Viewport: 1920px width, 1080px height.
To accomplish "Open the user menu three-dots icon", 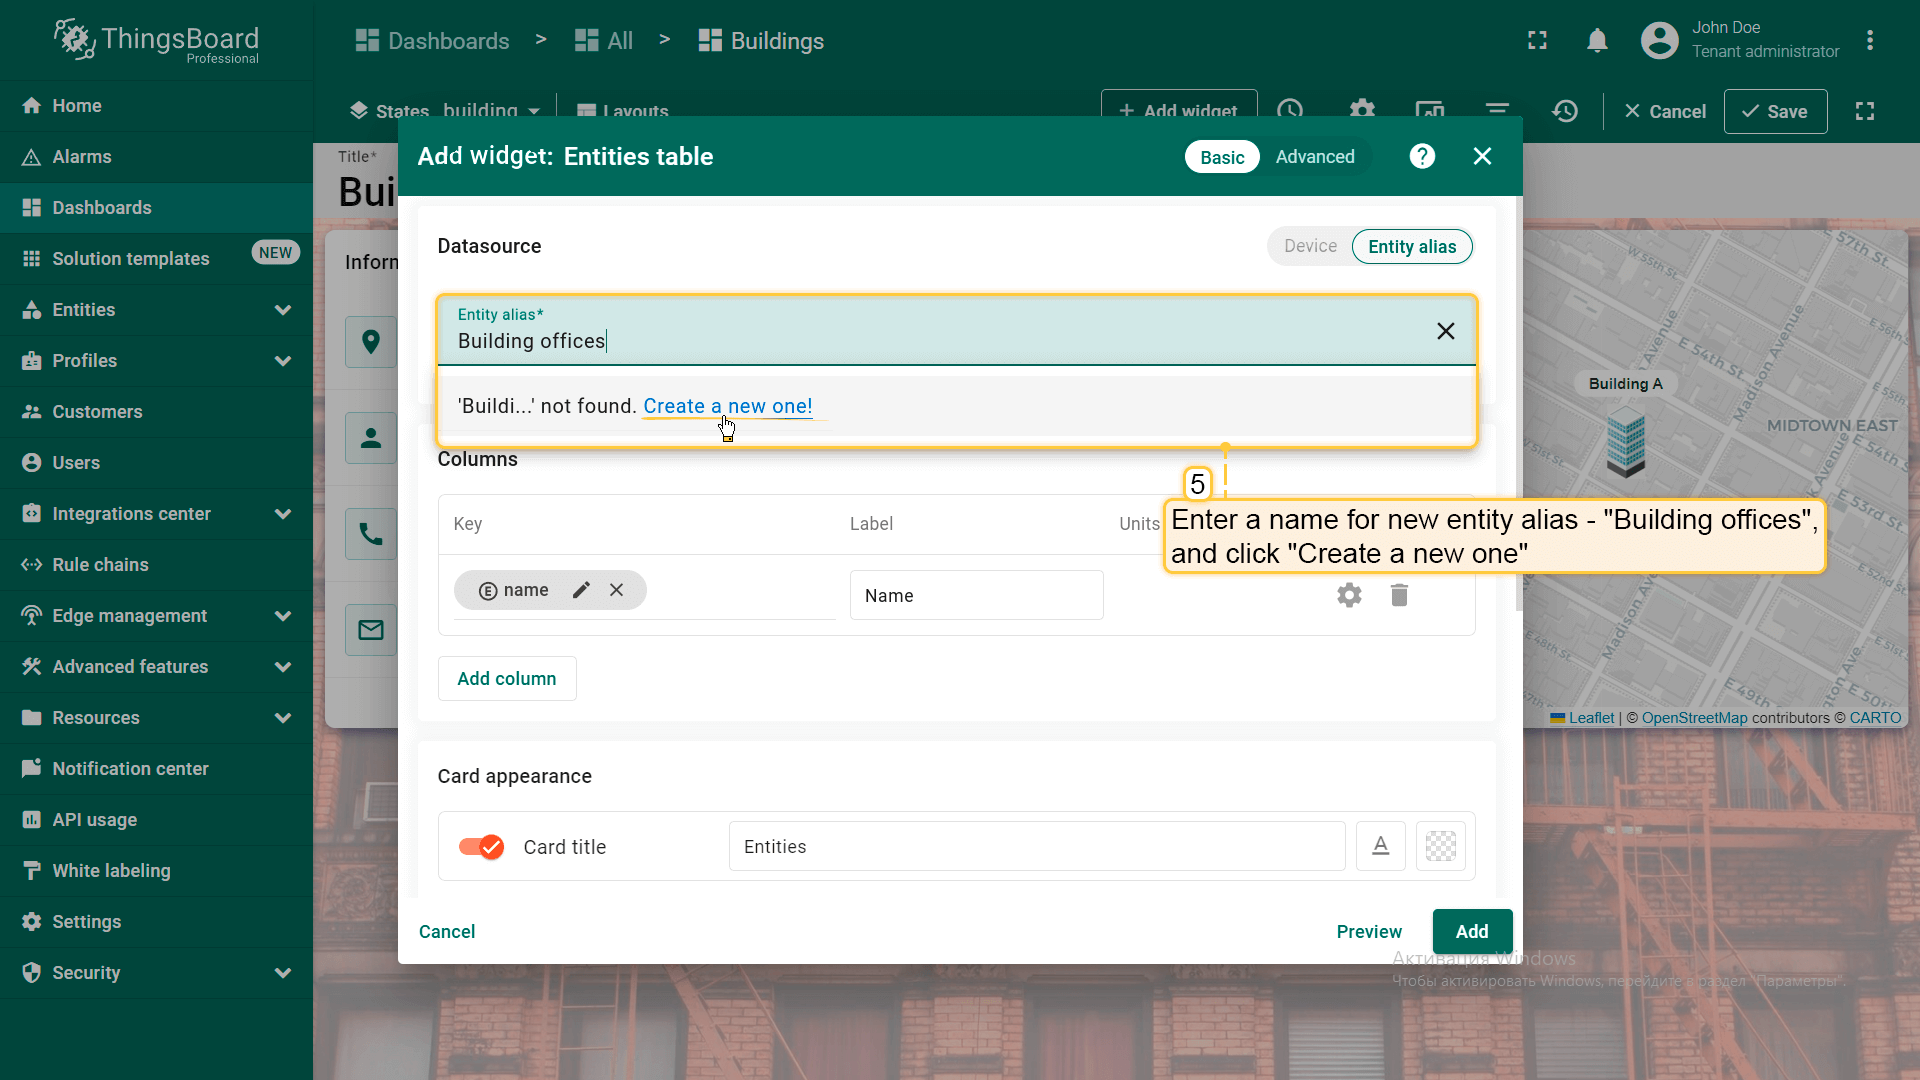I will [1869, 41].
